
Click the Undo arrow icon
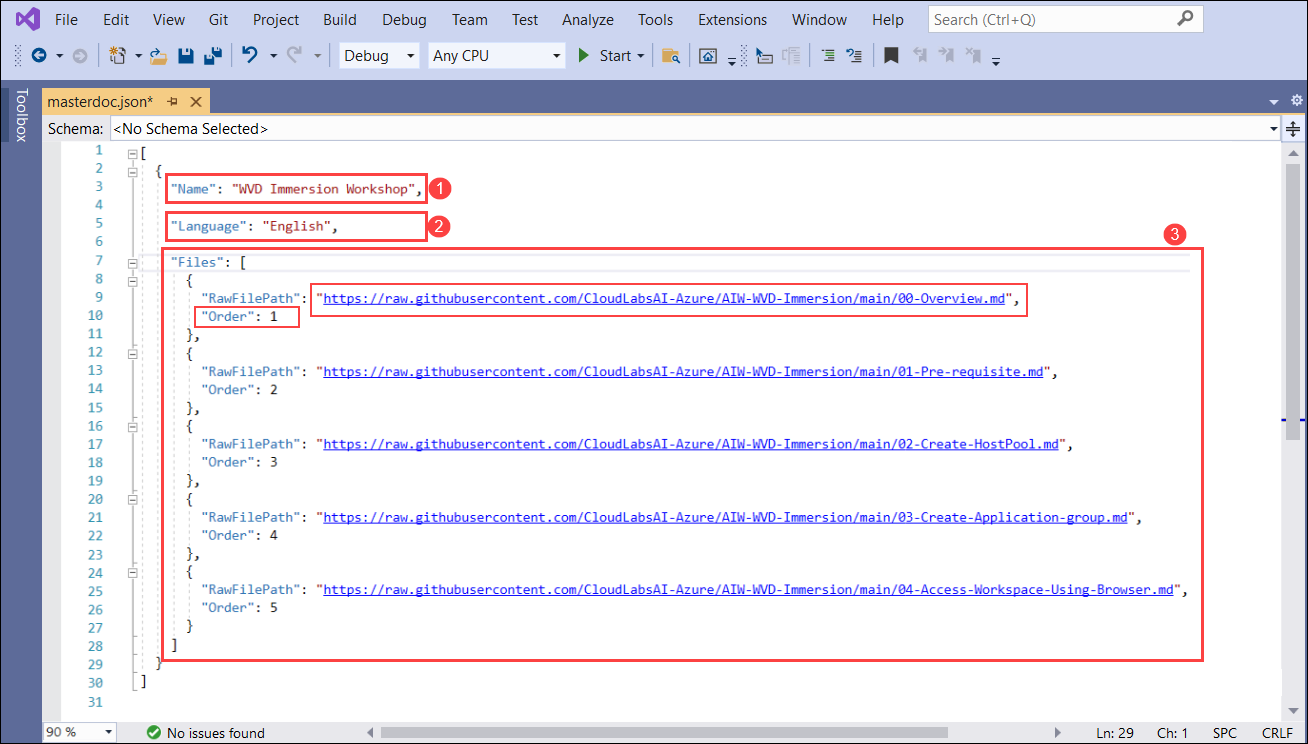[x=251, y=56]
